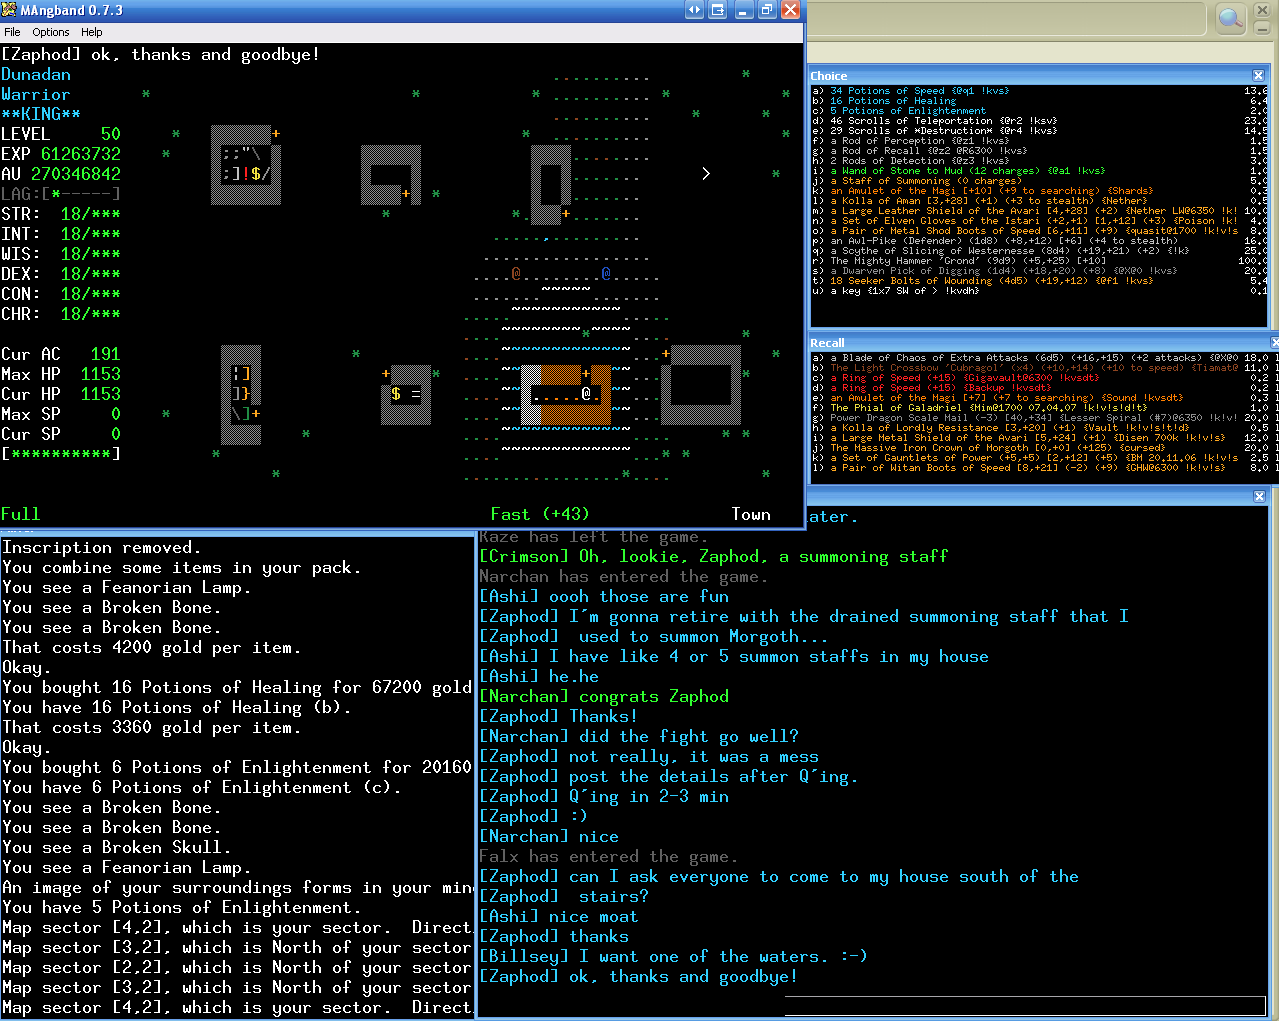Image resolution: width=1279 pixels, height=1021 pixels.
Task: Click the Cur AC value 191
Action: pyautogui.click(x=106, y=354)
